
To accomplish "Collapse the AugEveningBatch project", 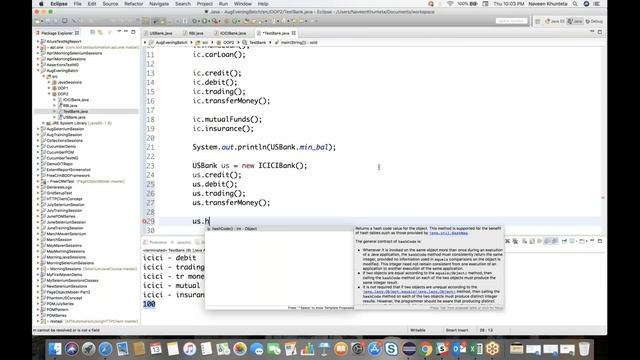I will pos(38,70).
